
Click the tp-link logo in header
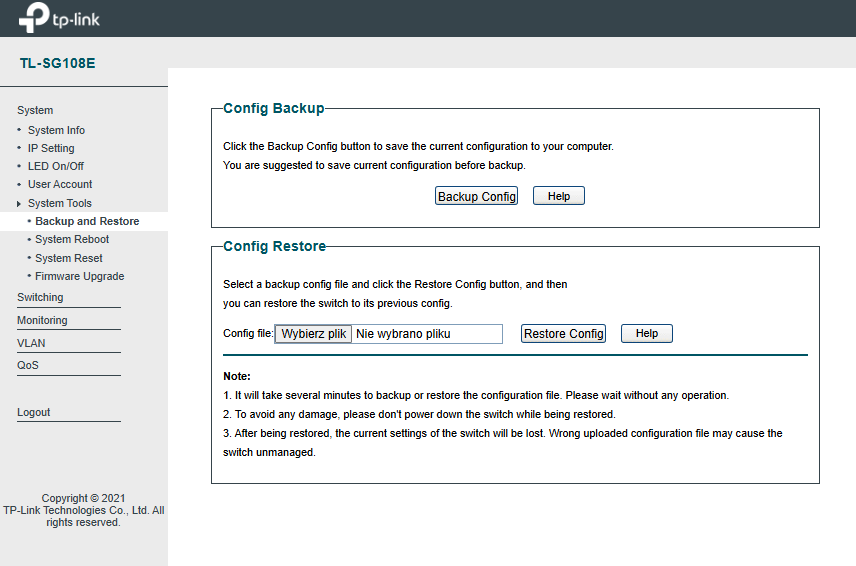point(59,17)
